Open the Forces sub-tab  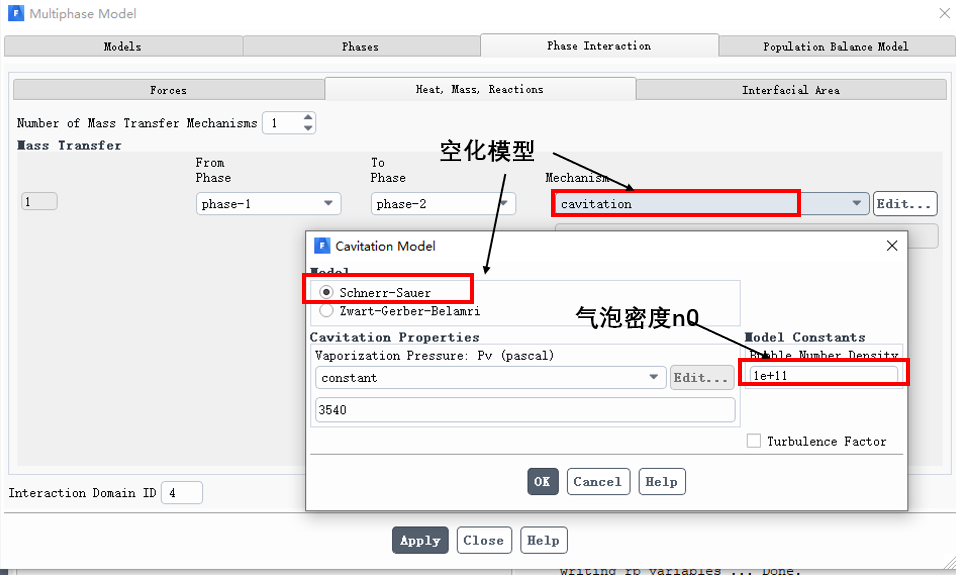click(x=169, y=90)
